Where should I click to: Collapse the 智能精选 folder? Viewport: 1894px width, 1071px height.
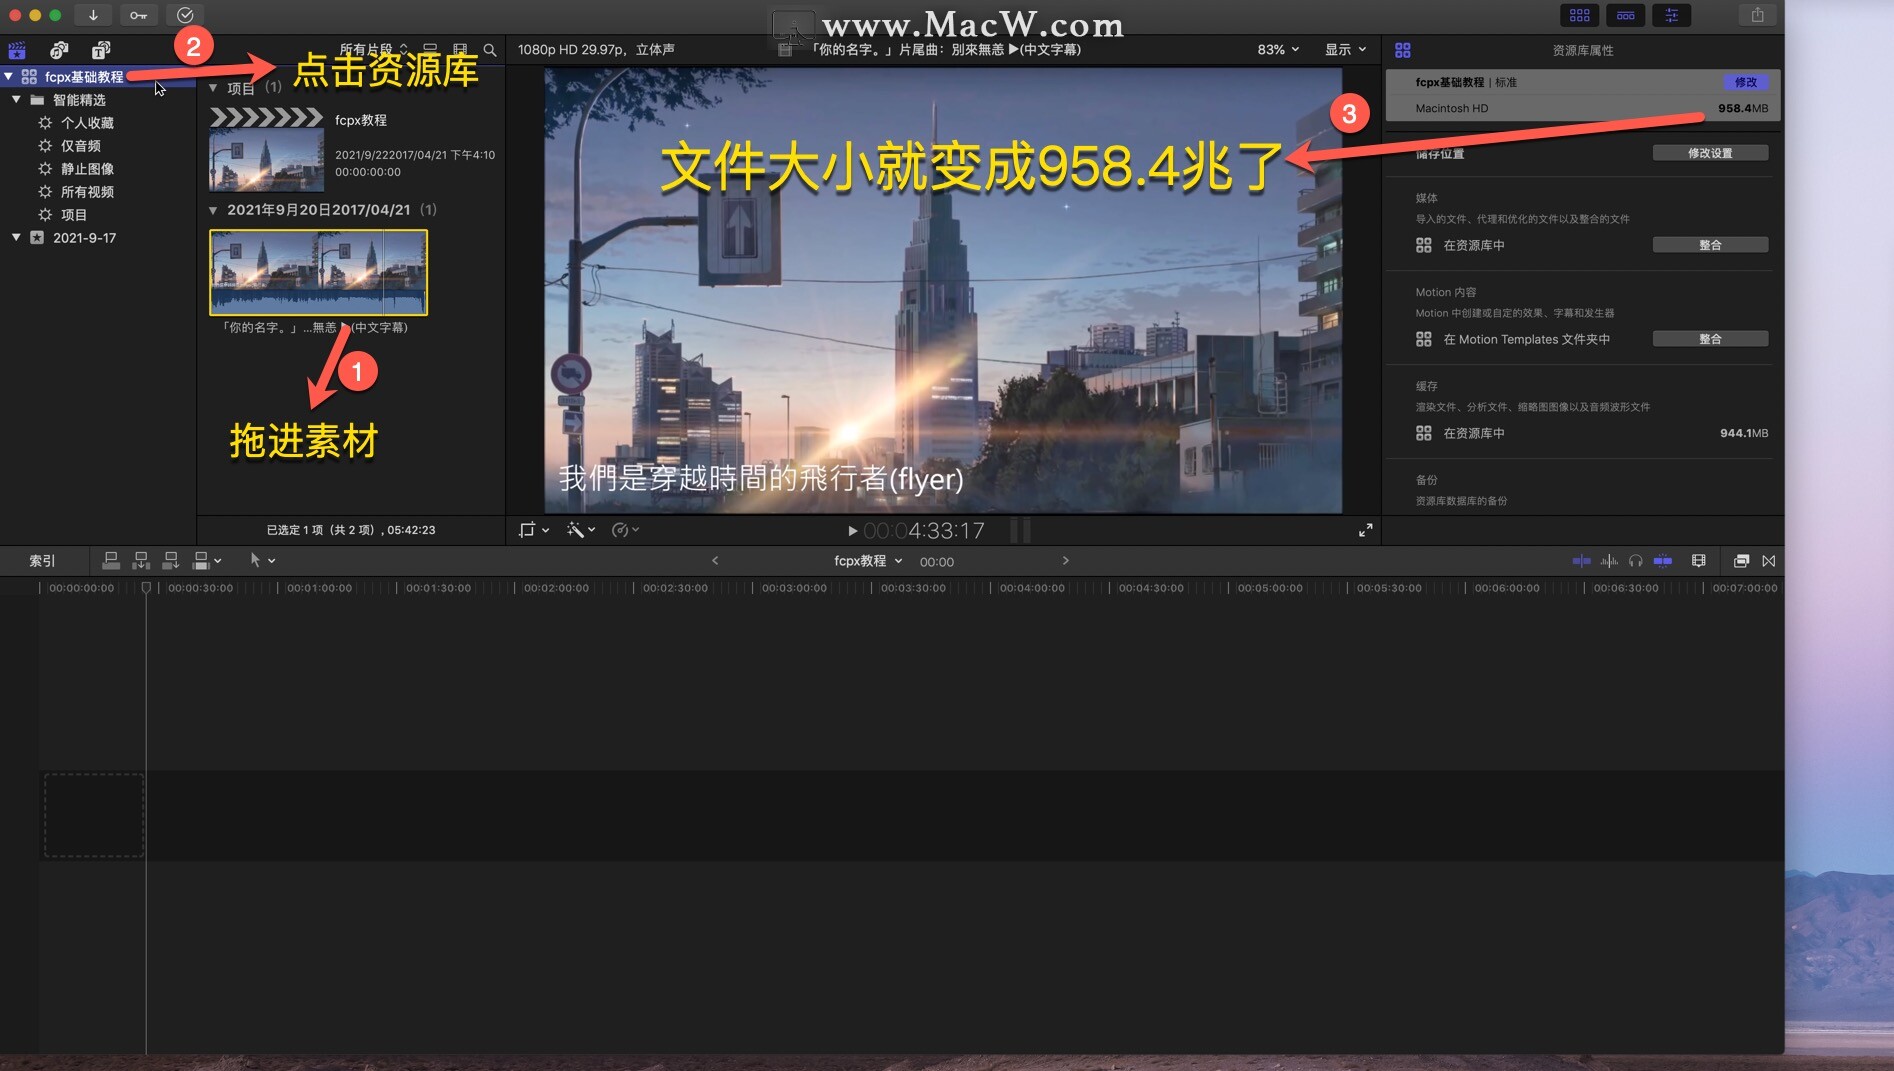point(16,99)
